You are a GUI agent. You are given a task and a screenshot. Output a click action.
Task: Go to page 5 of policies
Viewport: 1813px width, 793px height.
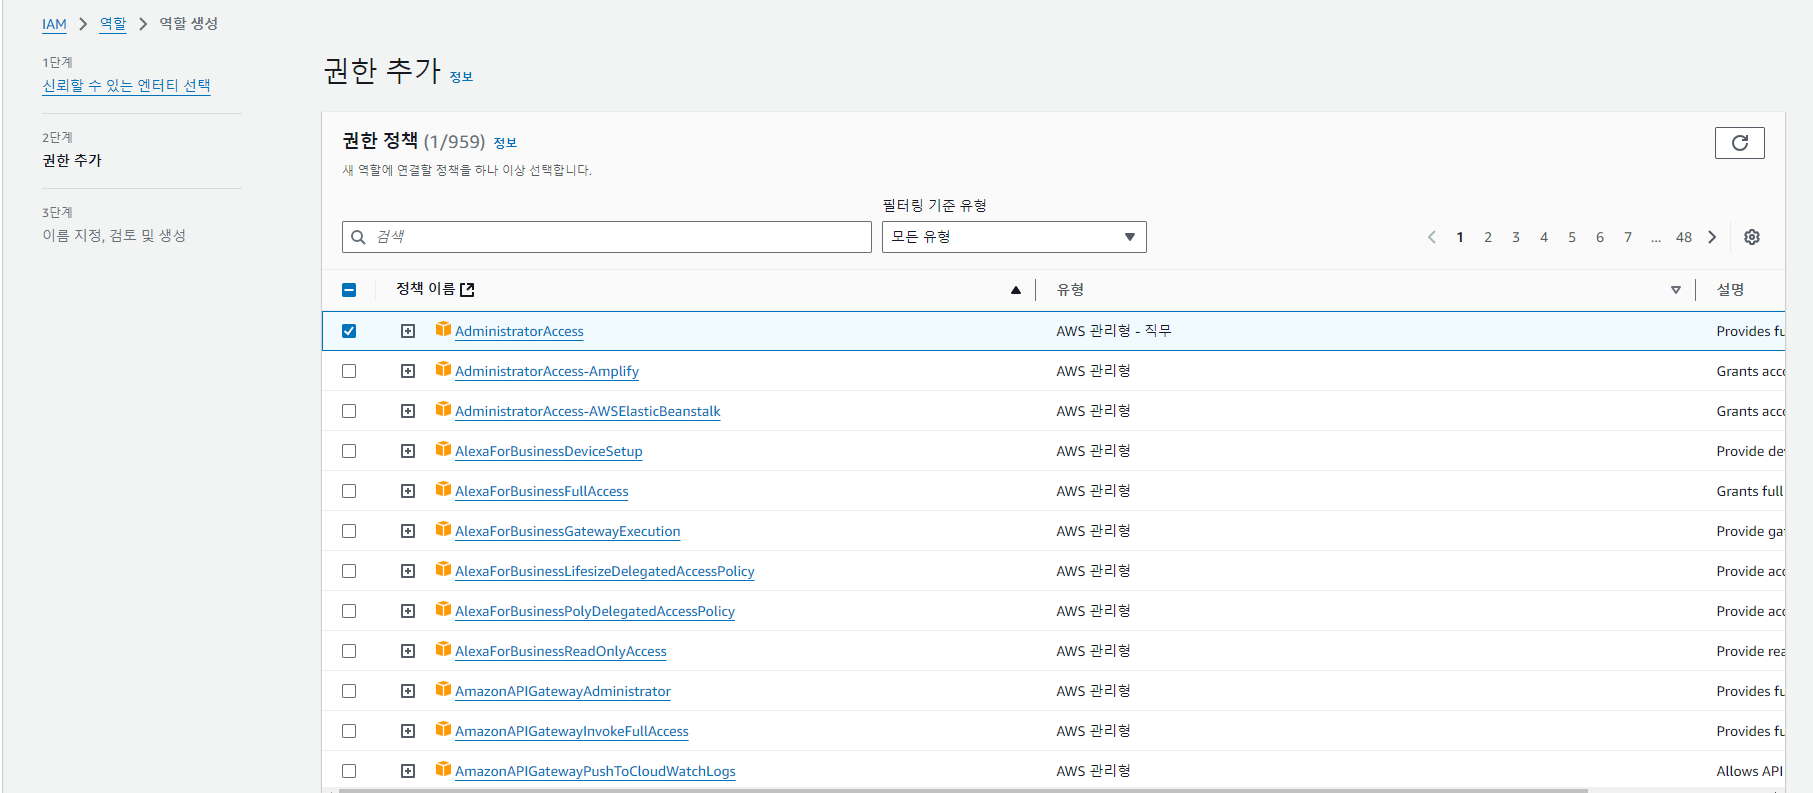[1572, 237]
